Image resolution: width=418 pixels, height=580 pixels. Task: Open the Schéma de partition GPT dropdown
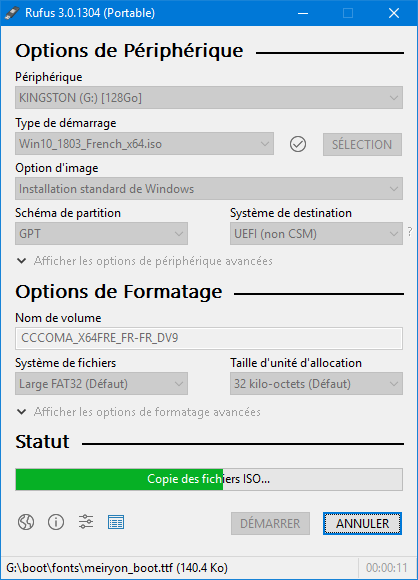tap(101, 233)
